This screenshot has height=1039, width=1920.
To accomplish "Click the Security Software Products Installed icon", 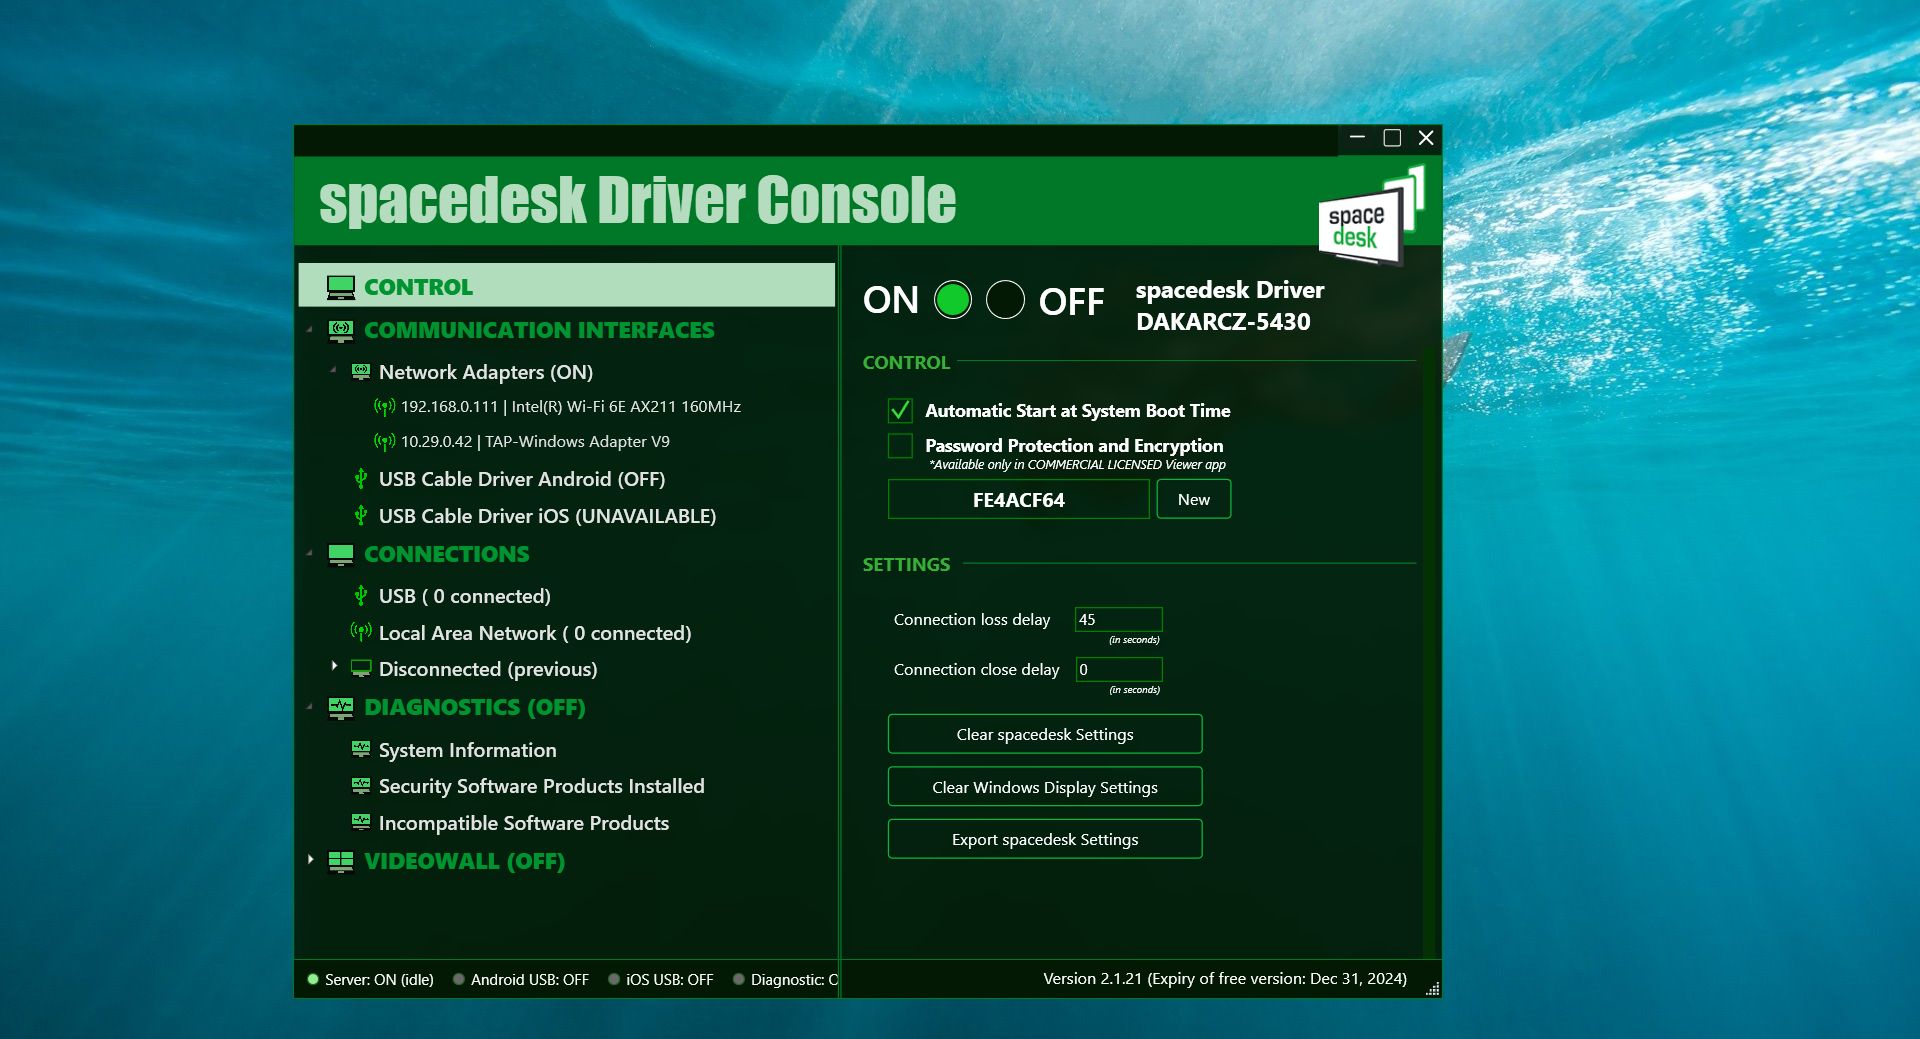I will (x=360, y=786).
